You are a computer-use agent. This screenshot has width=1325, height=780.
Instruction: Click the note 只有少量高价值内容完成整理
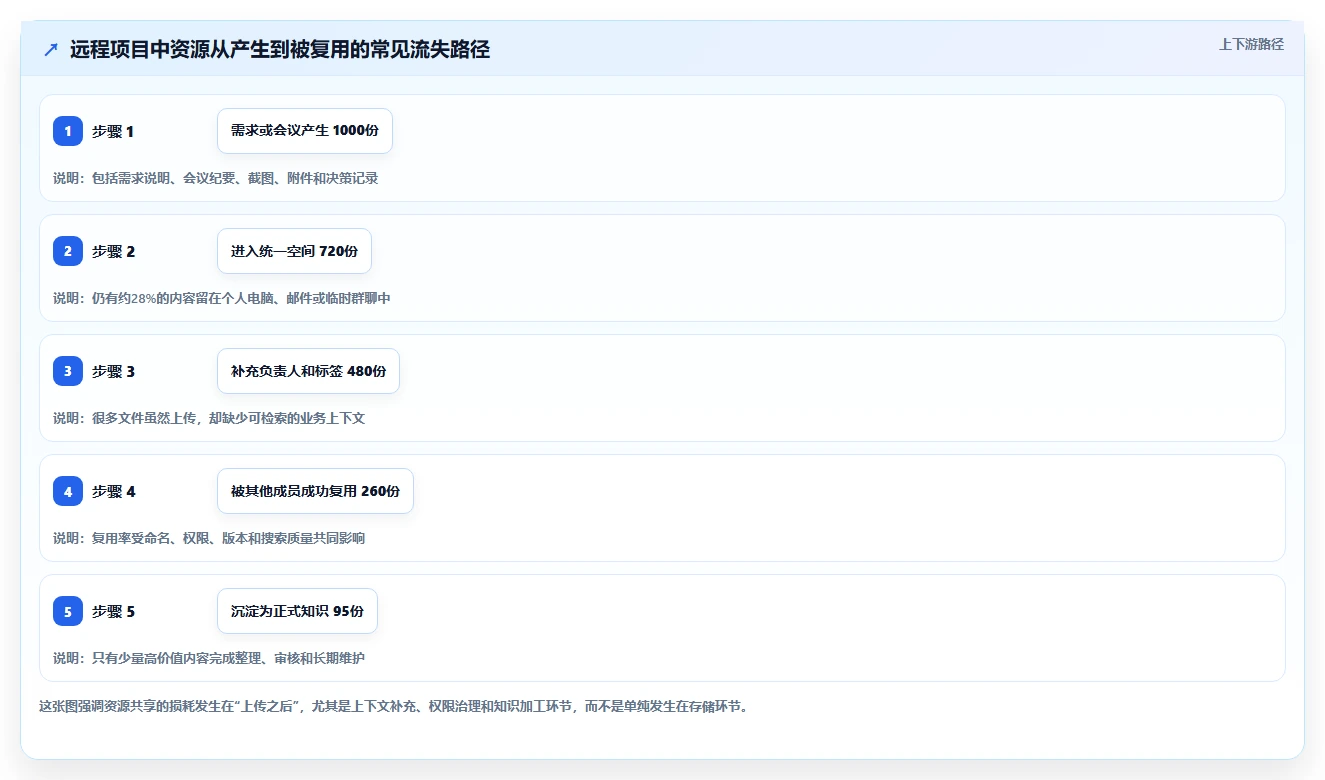point(209,658)
